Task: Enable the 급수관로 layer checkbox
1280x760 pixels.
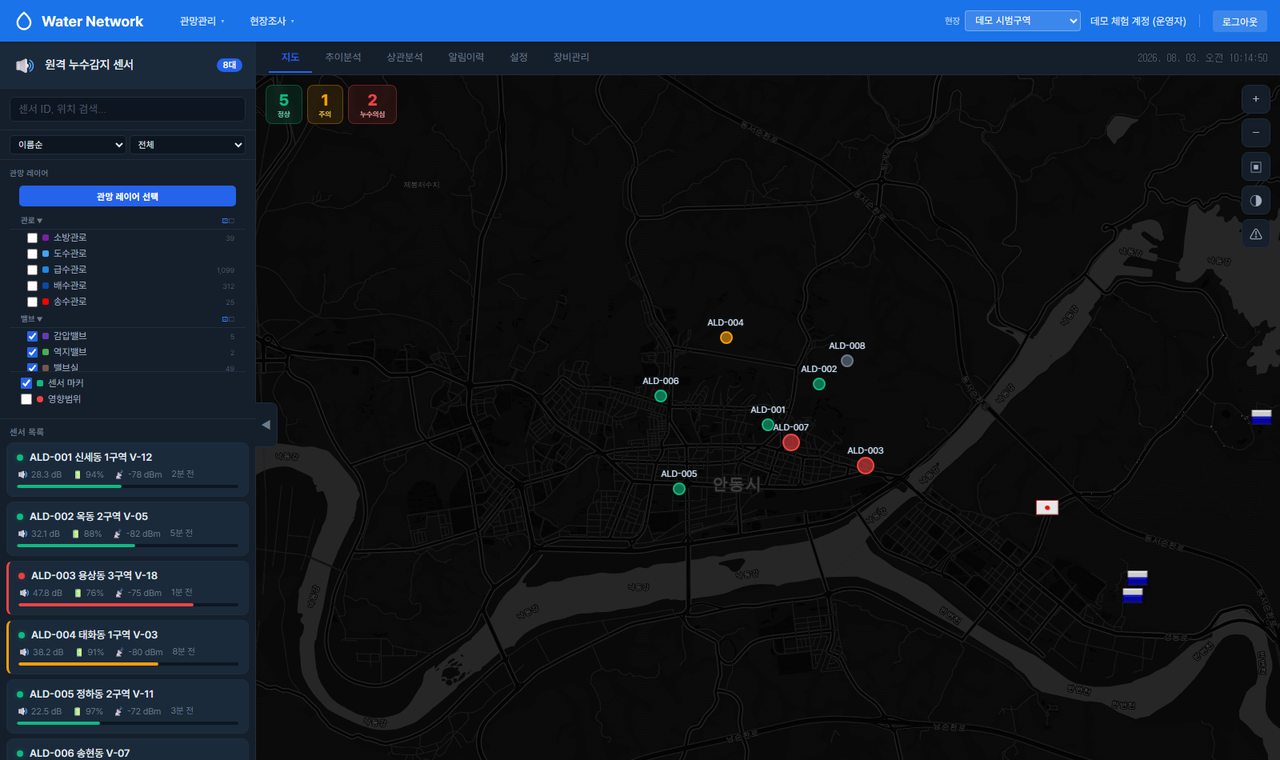Action: click(x=32, y=270)
